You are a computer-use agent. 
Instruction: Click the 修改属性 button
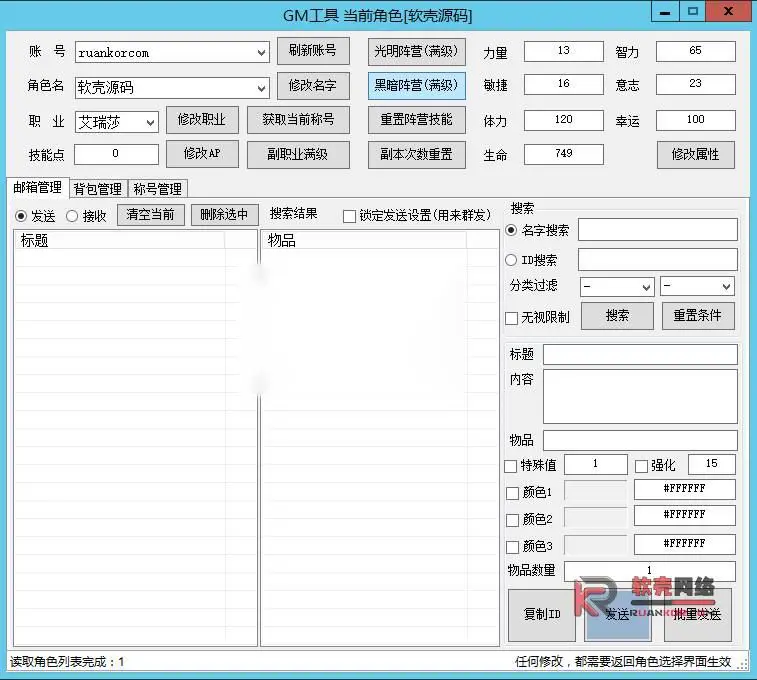(696, 154)
